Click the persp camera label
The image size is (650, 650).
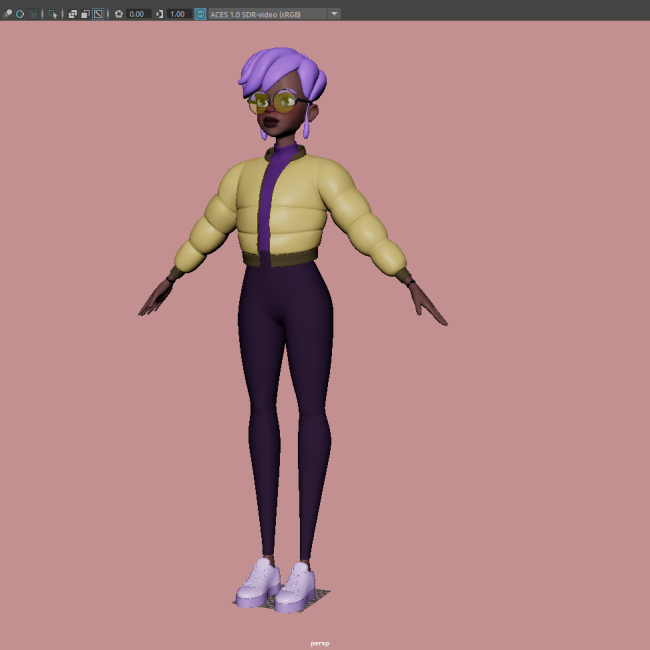pyautogui.click(x=320, y=643)
